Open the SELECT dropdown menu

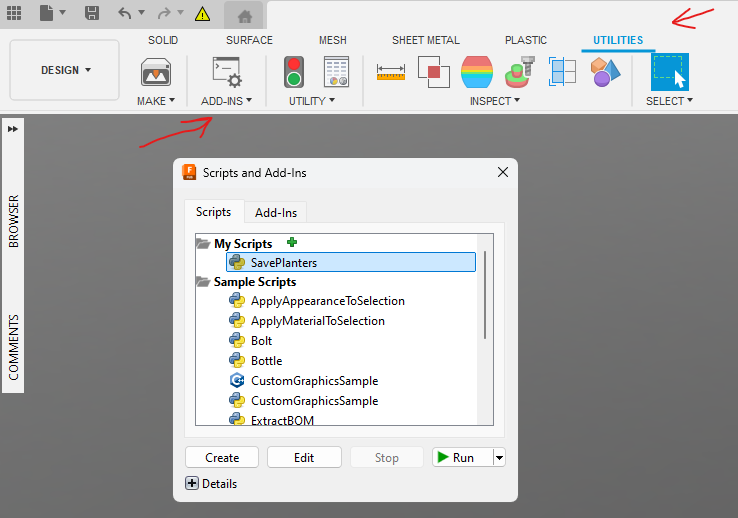(x=669, y=101)
